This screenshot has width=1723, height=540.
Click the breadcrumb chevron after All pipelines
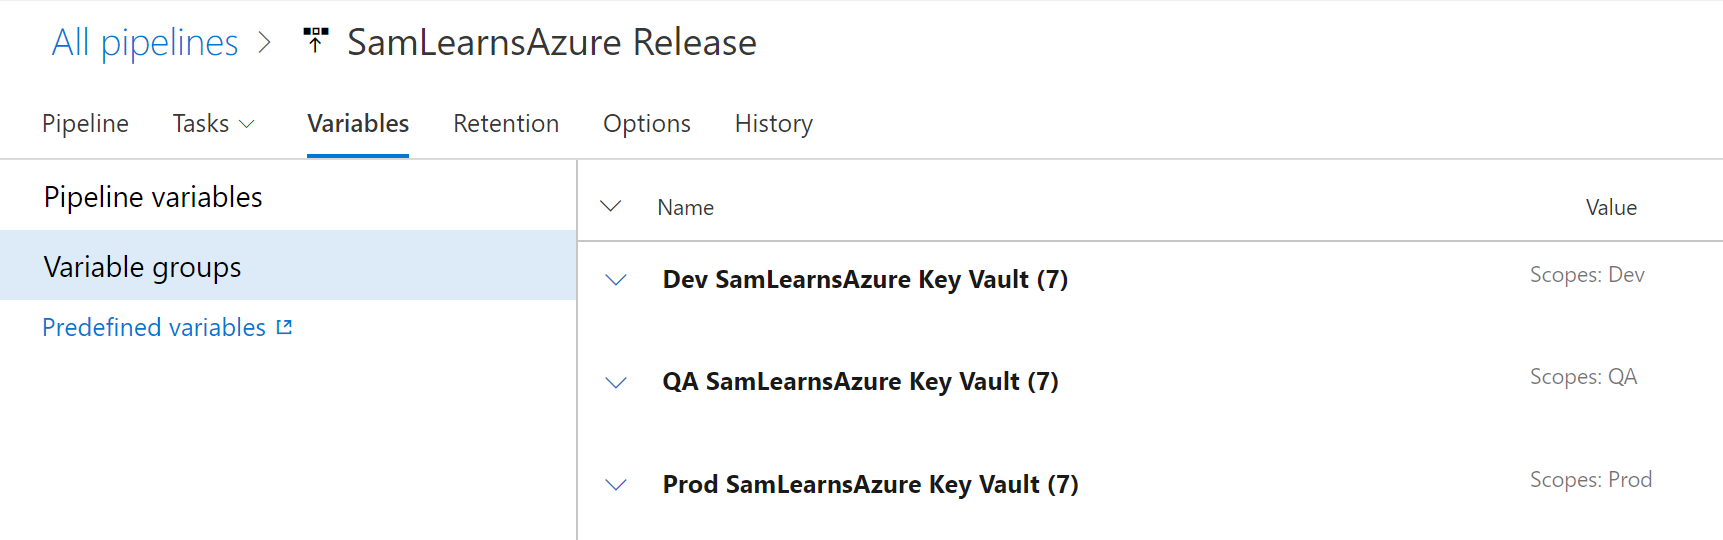point(265,43)
